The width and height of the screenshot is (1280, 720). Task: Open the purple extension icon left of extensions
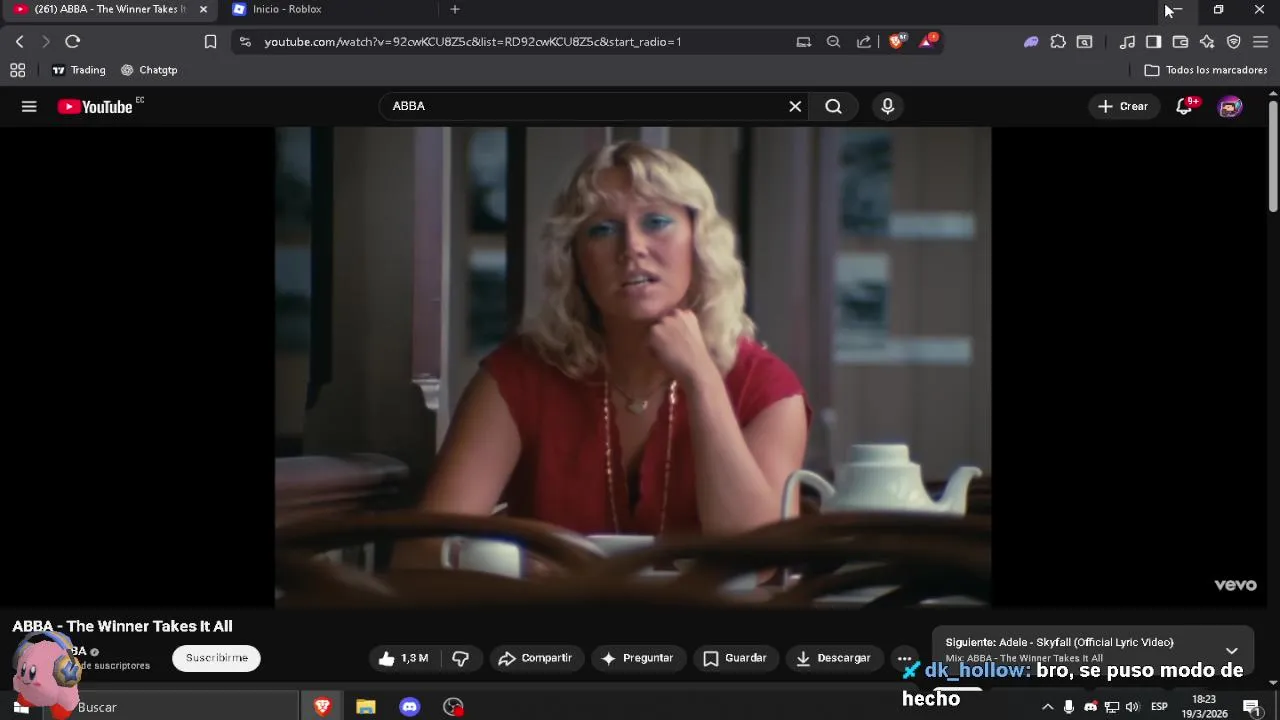[1031, 42]
